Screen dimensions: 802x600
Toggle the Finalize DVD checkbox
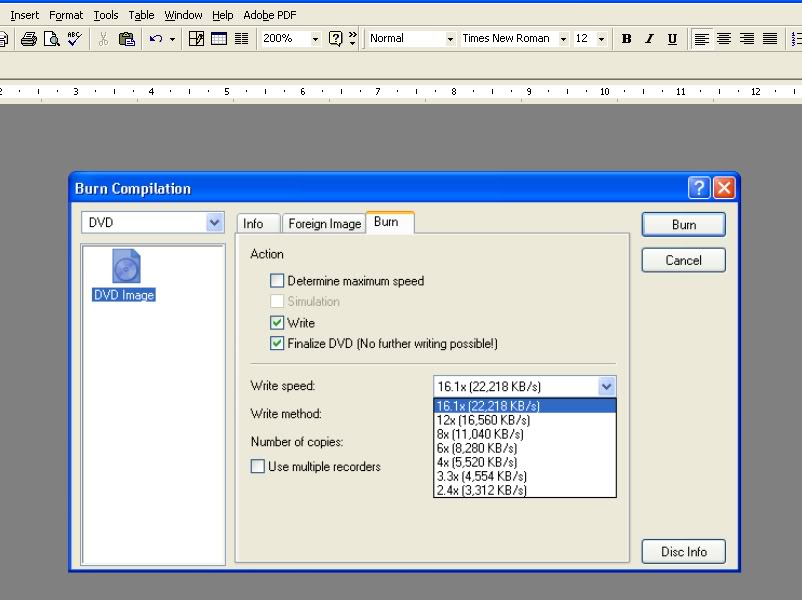tap(277, 344)
